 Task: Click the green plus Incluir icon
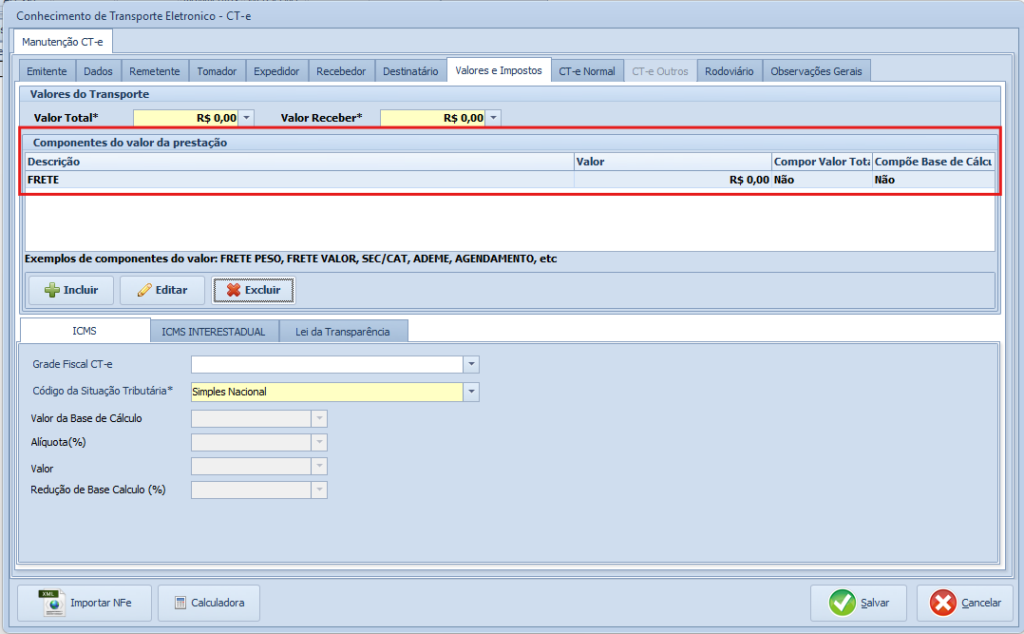(51, 290)
